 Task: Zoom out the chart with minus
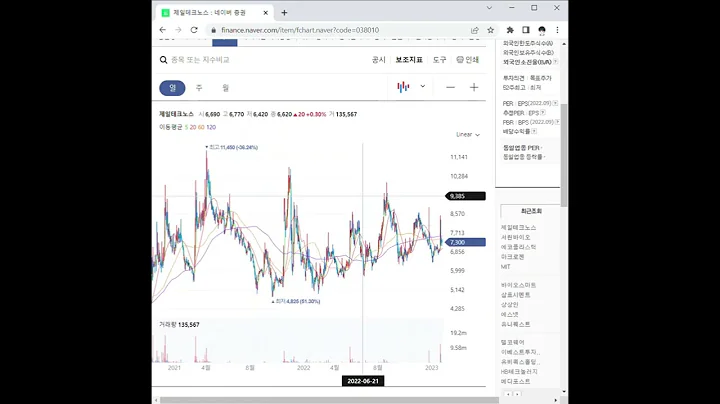pos(450,87)
